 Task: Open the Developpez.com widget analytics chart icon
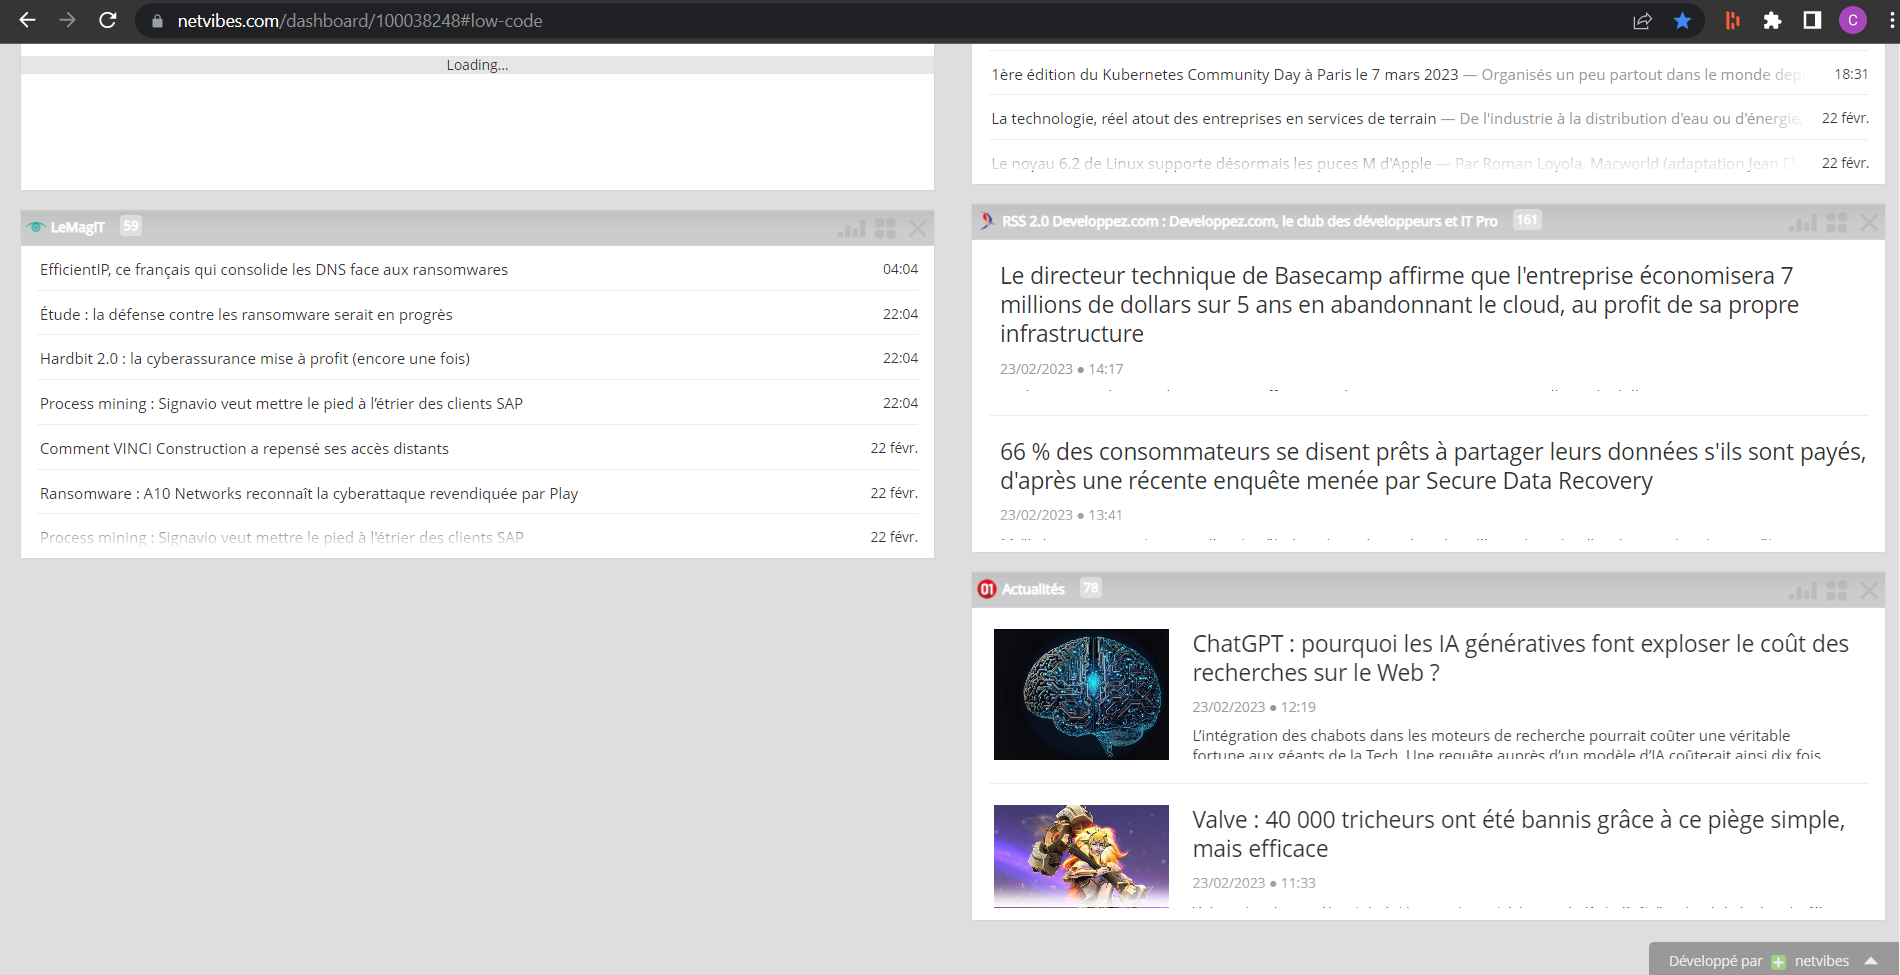click(x=1803, y=223)
